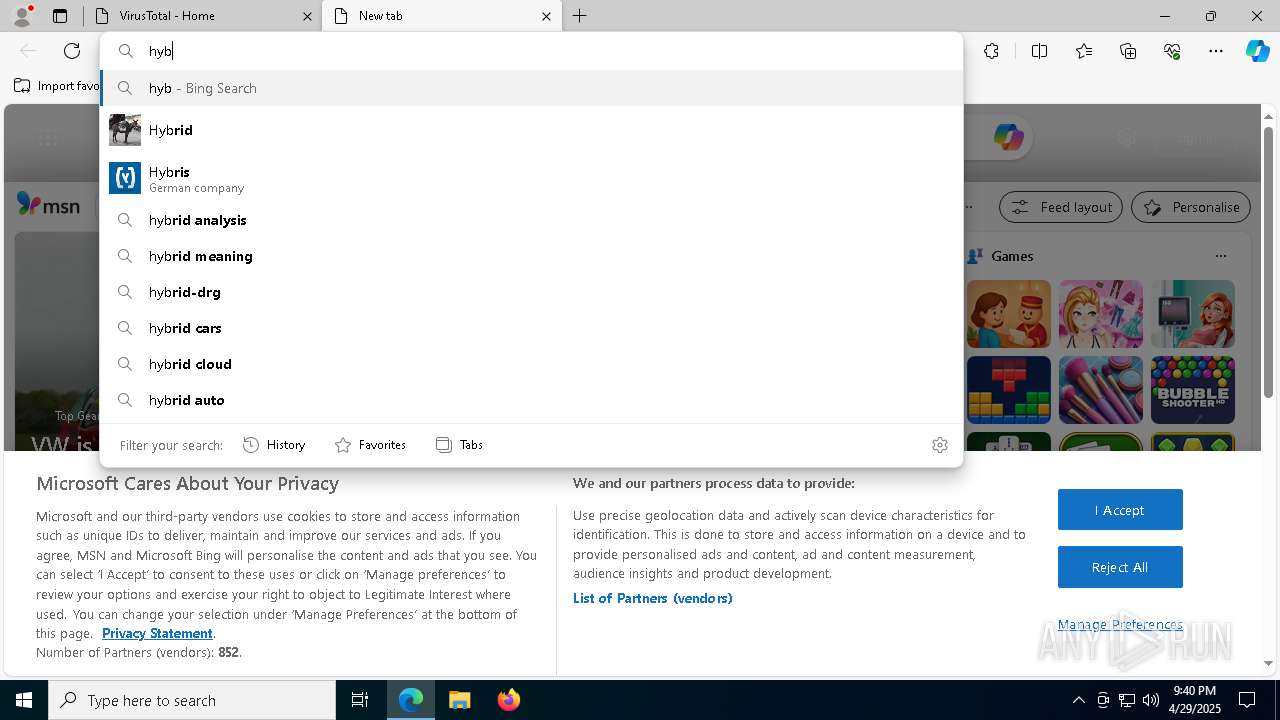This screenshot has width=1280, height=720.
Task: Open the red-haired girl game thumbnail
Action: coord(1192,314)
